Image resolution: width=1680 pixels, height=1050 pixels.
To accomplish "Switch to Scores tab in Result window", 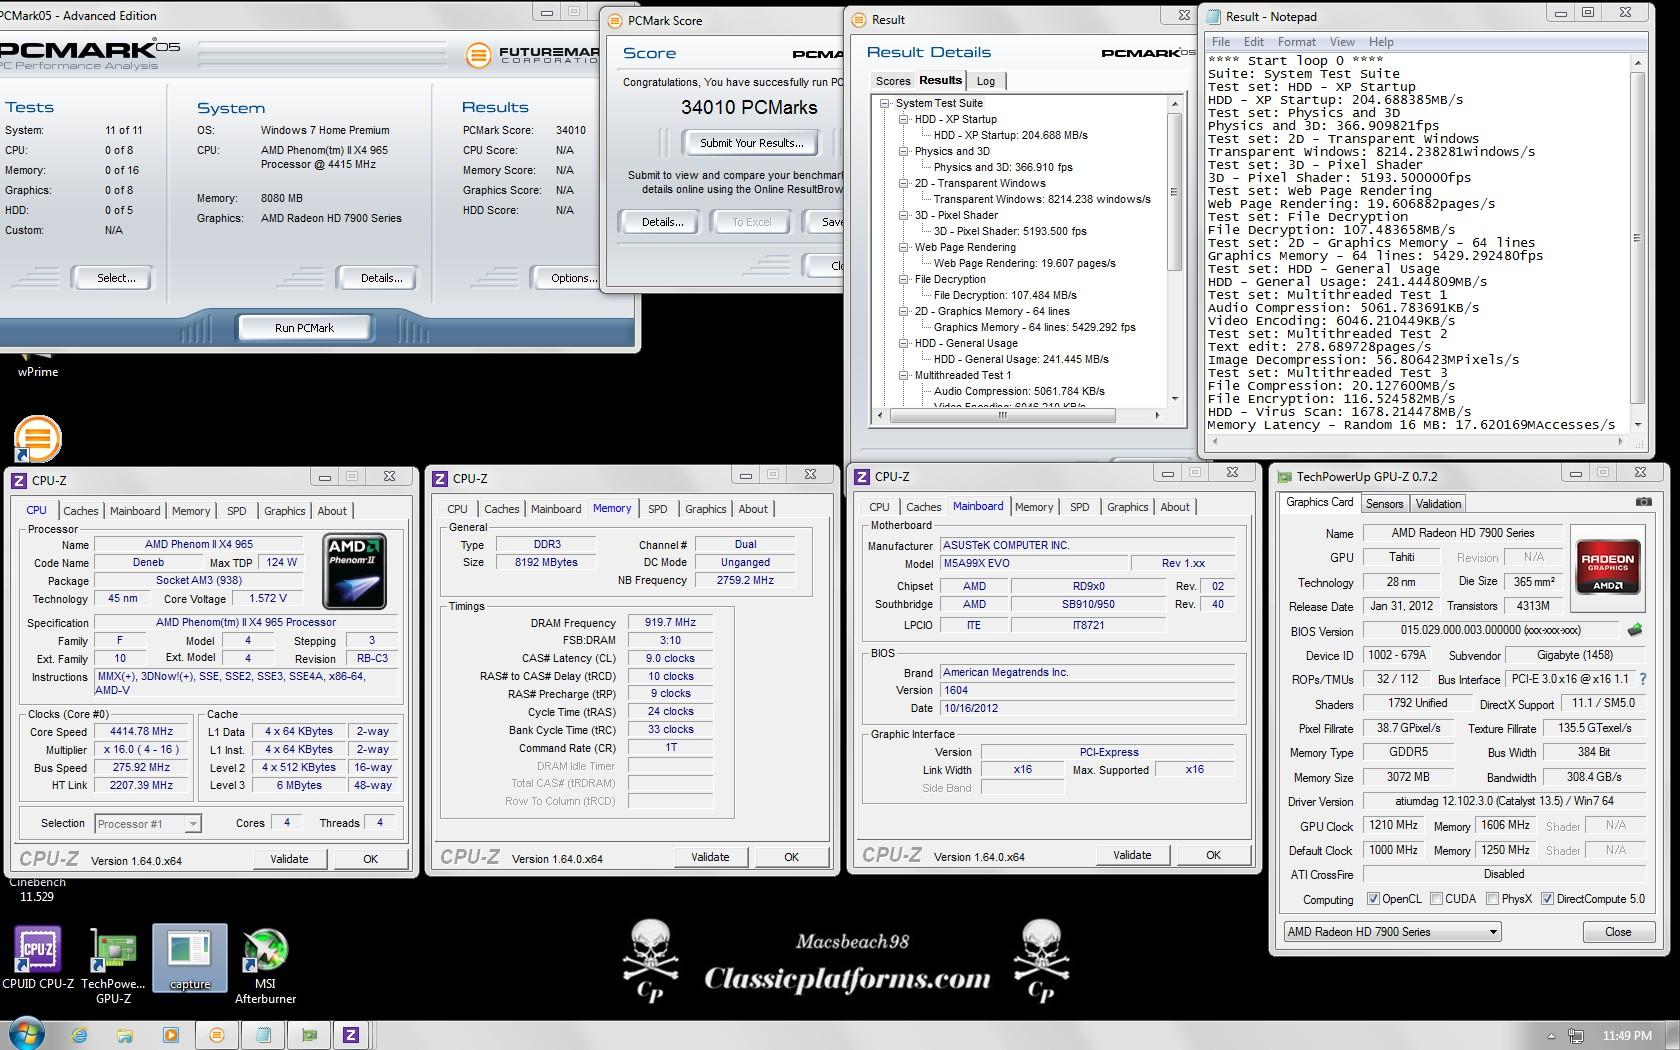I will pyautogui.click(x=893, y=81).
